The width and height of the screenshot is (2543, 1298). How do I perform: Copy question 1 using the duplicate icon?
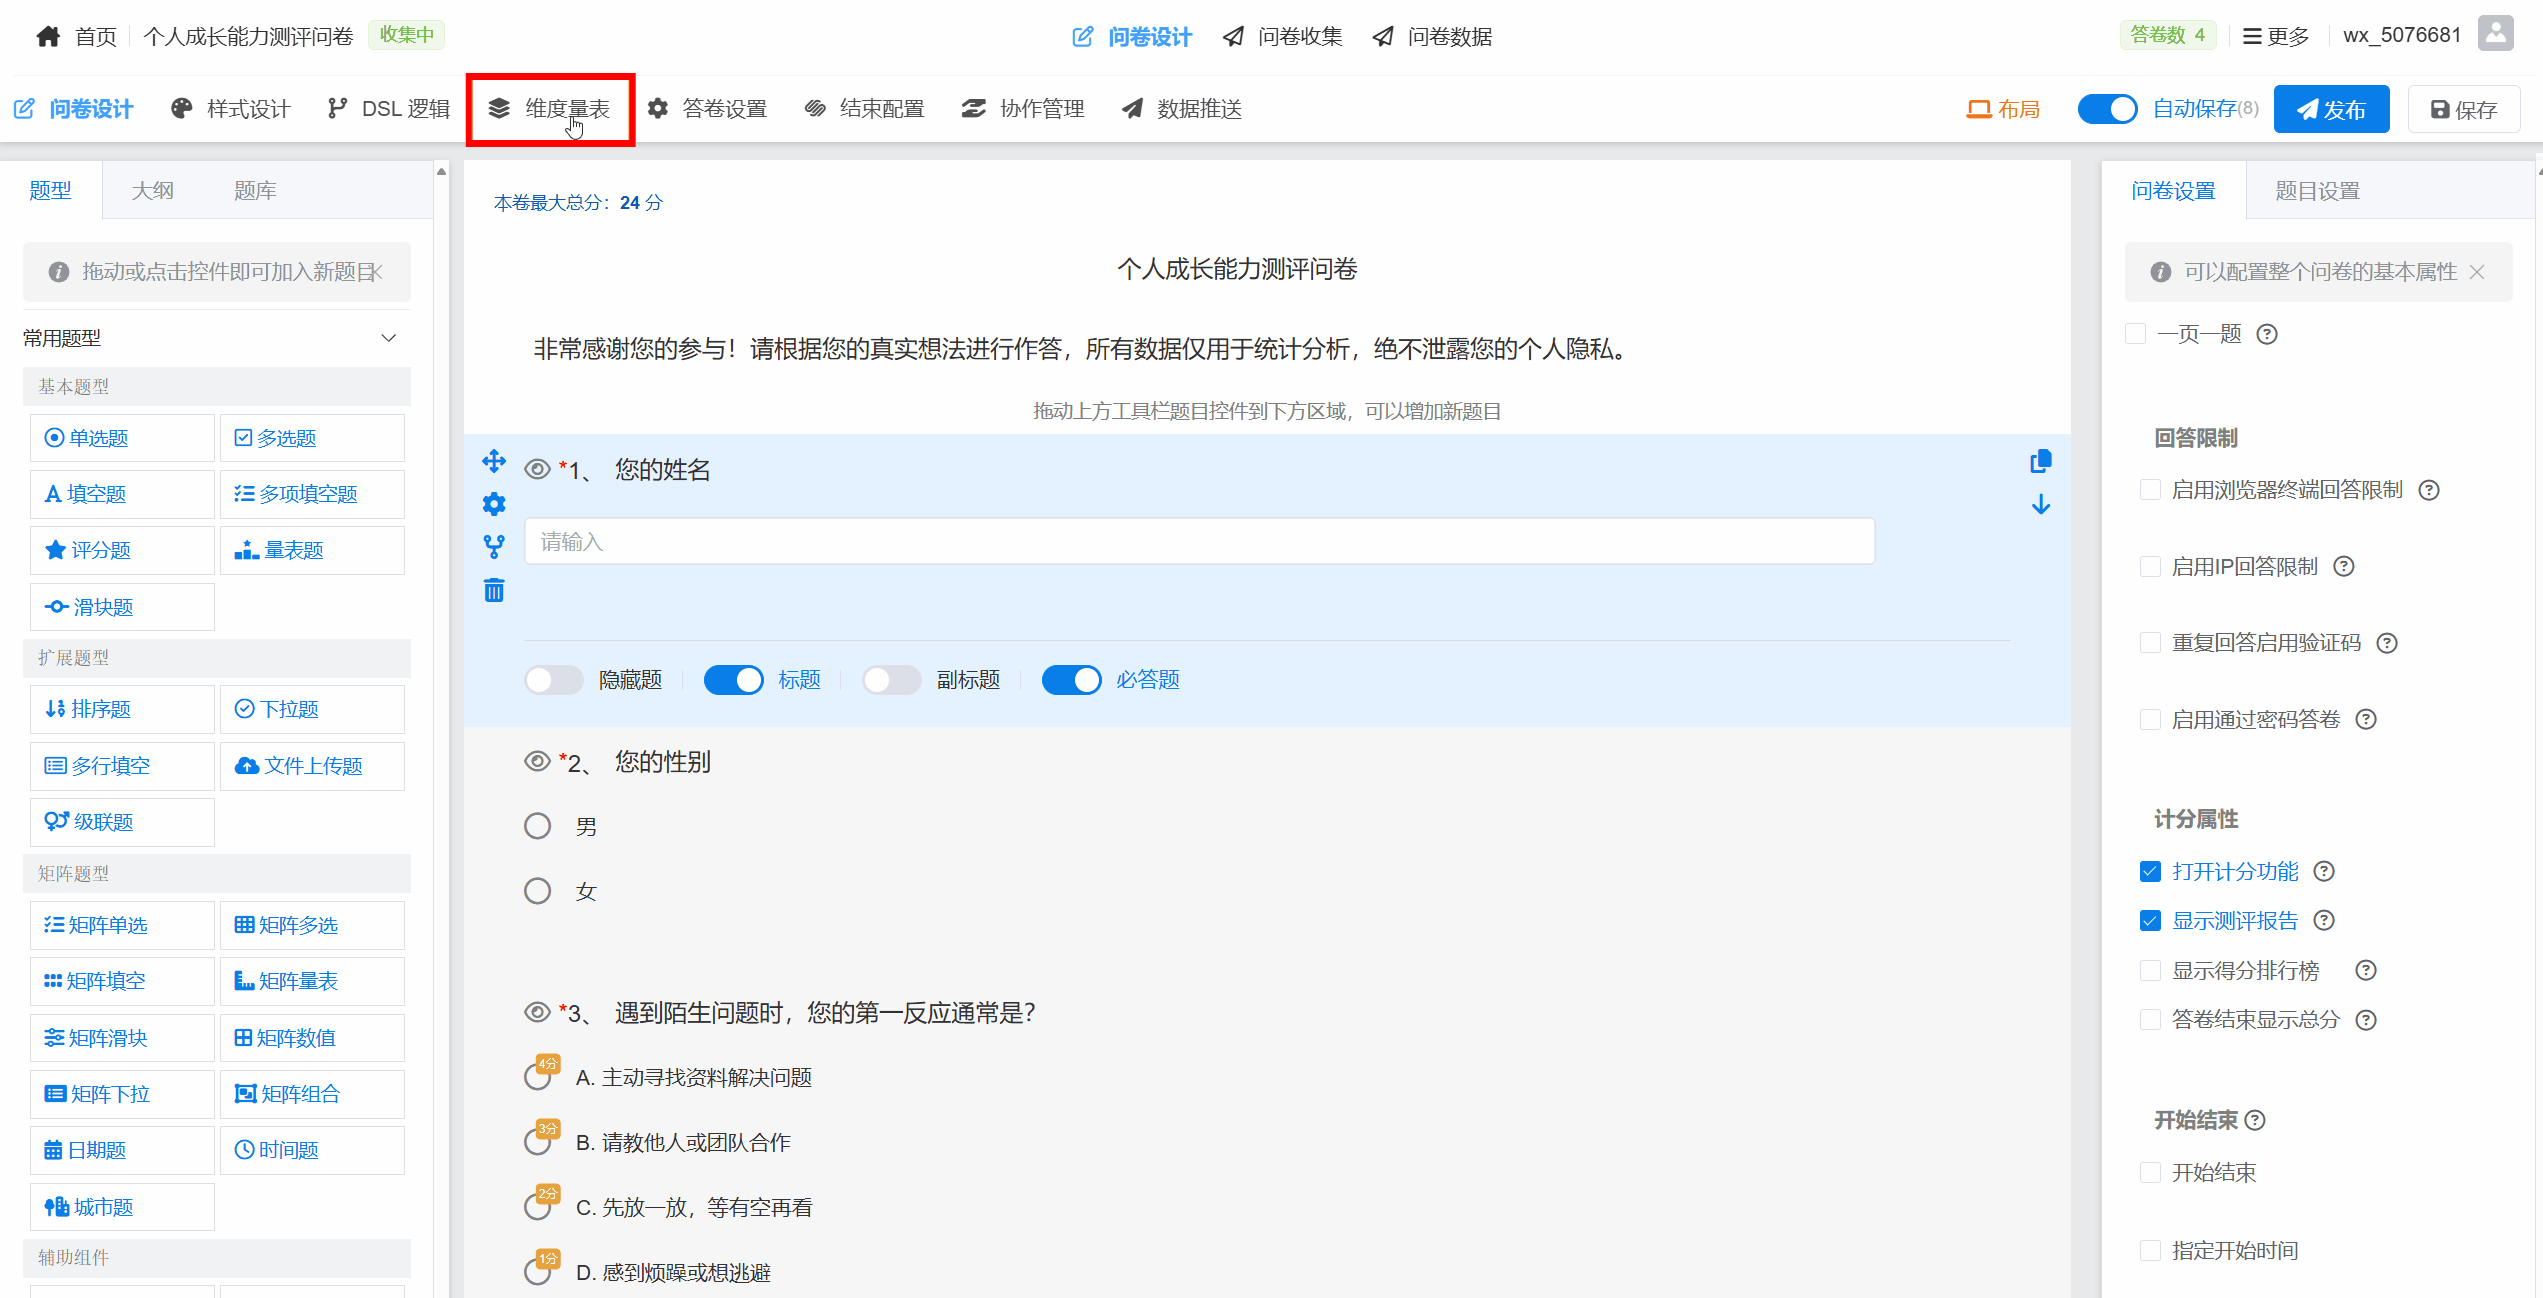tap(2041, 461)
